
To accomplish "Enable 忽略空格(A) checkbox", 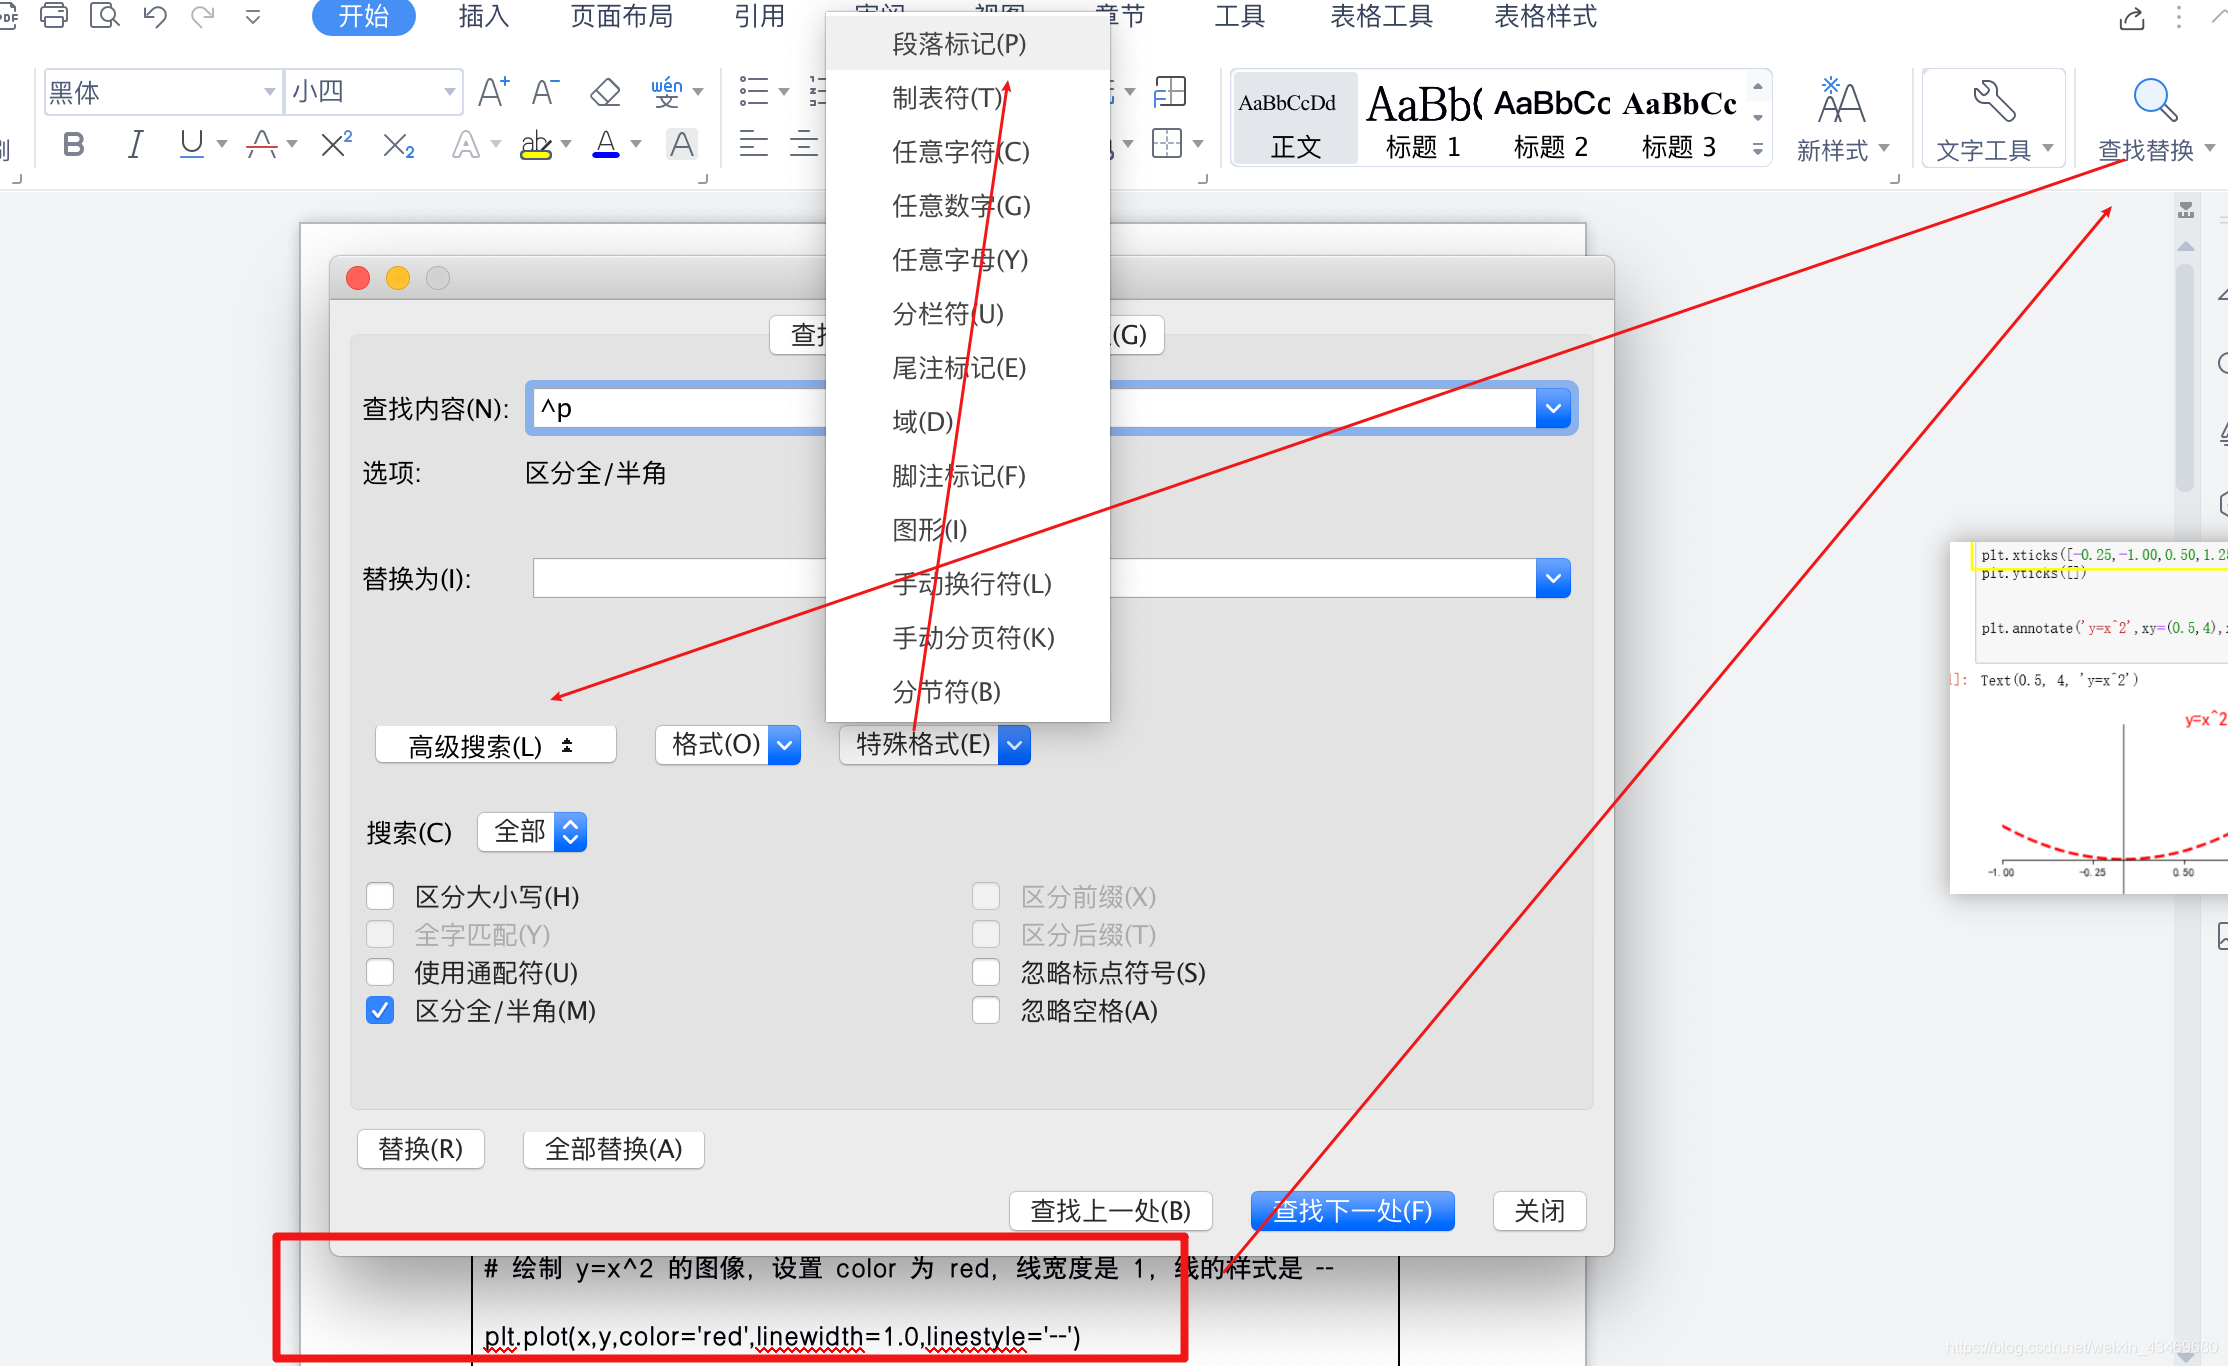I will point(986,1010).
